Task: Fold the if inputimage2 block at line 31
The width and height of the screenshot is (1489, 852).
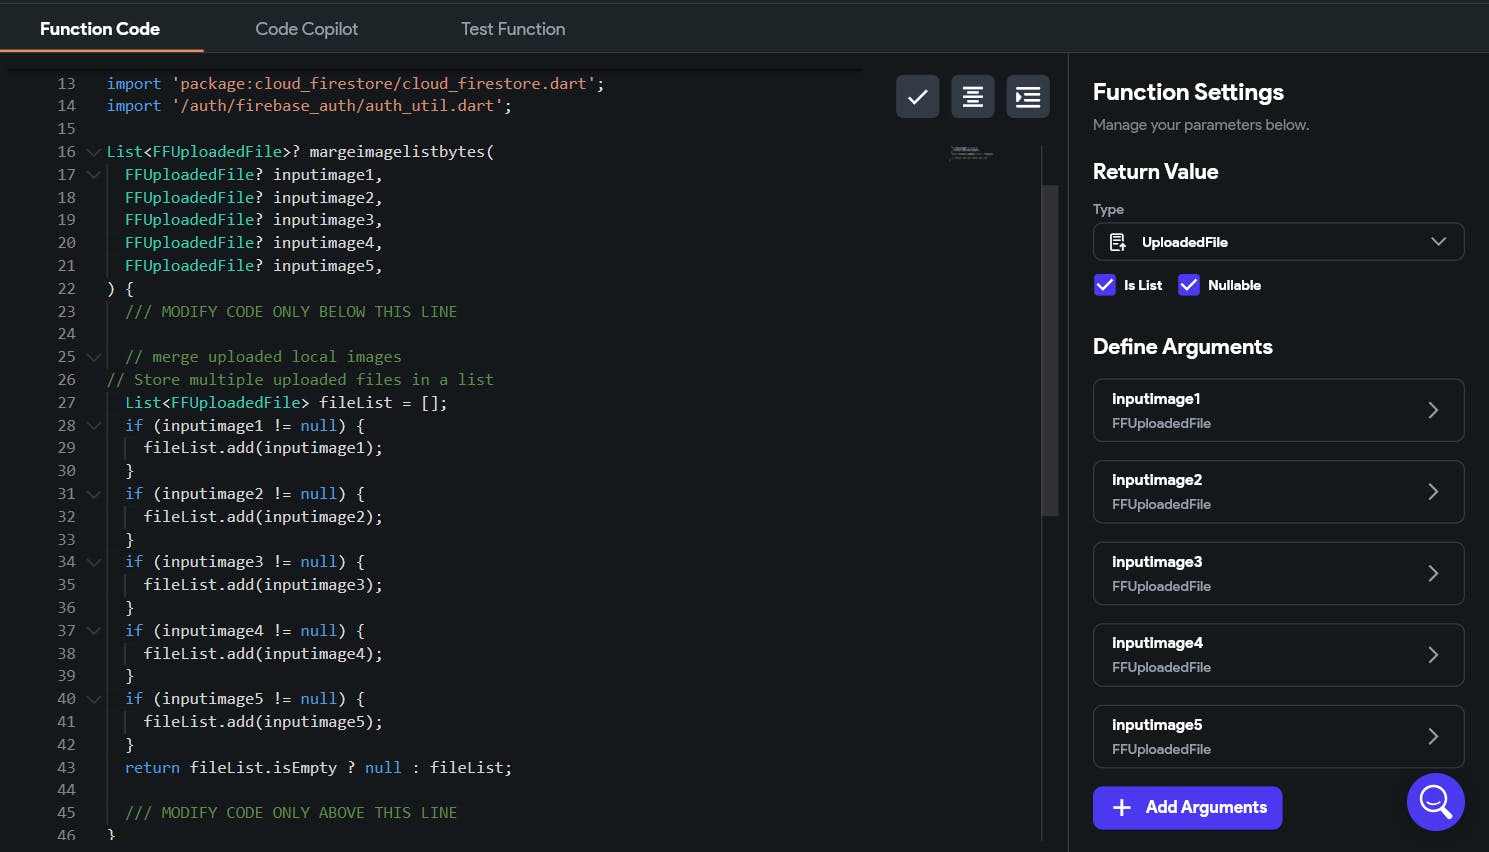Action: pyautogui.click(x=93, y=494)
